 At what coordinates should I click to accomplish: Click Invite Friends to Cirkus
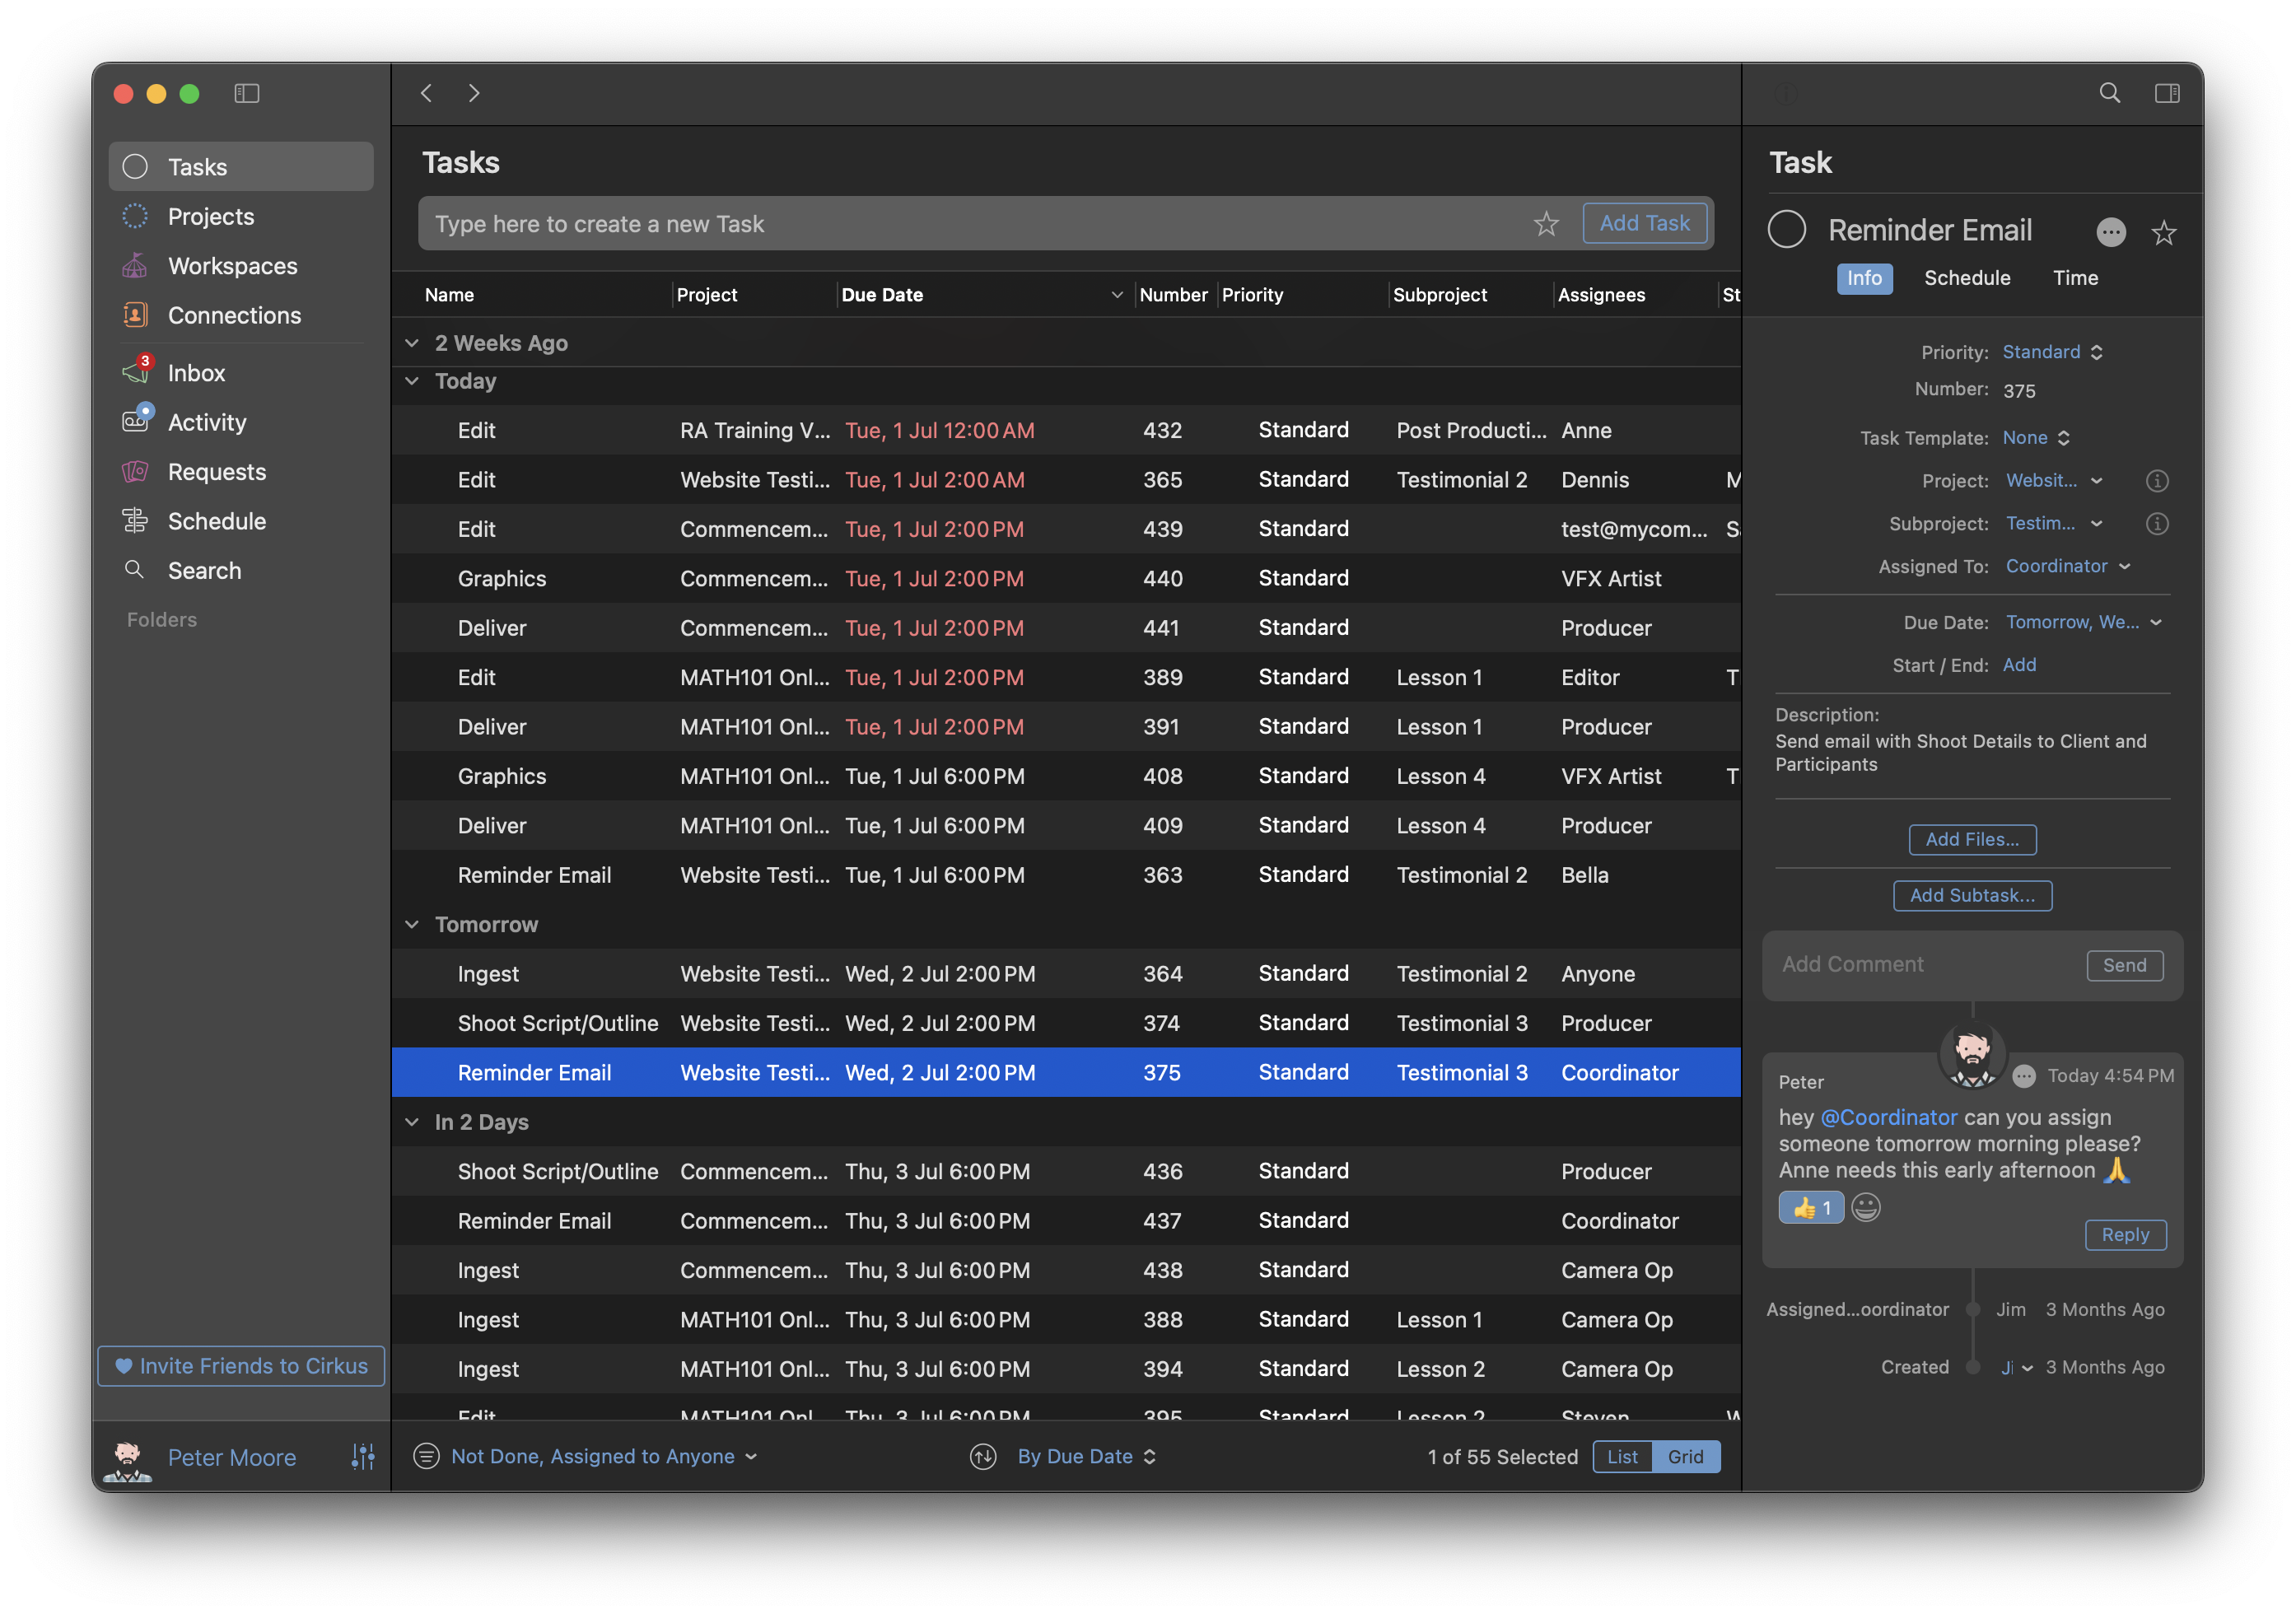pyautogui.click(x=241, y=1366)
